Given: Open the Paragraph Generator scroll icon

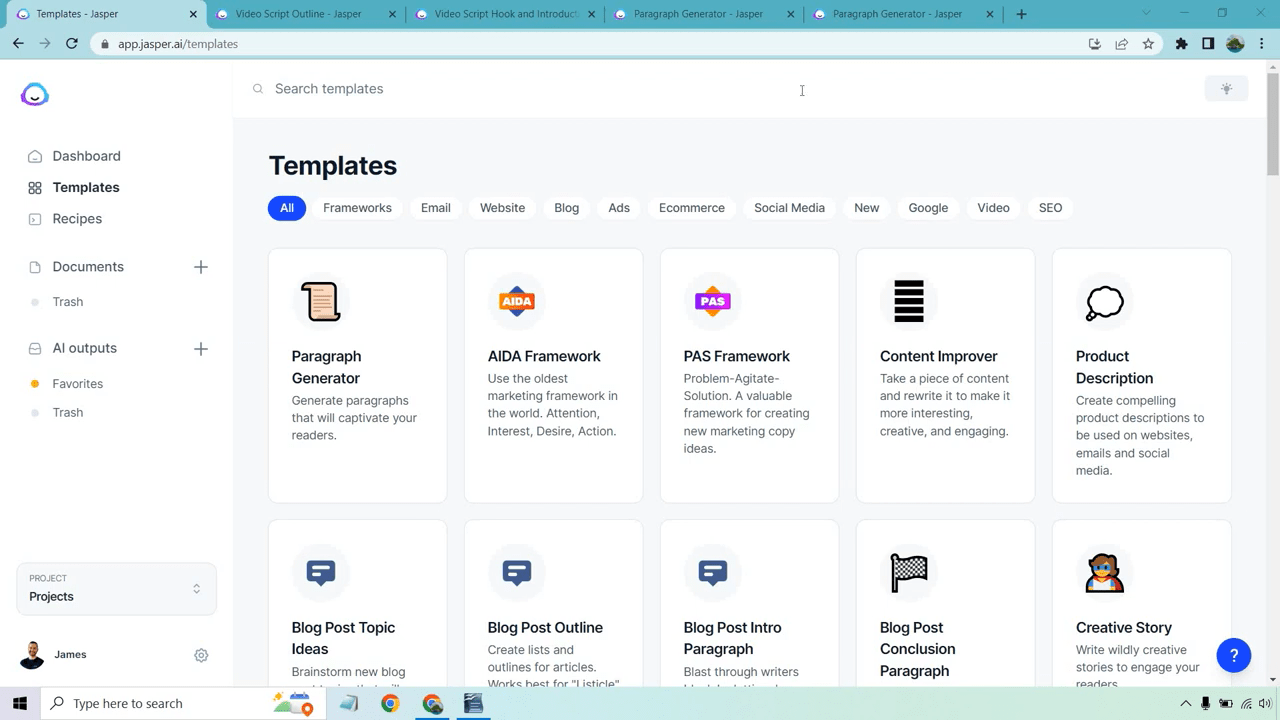Looking at the screenshot, I should coord(321,301).
